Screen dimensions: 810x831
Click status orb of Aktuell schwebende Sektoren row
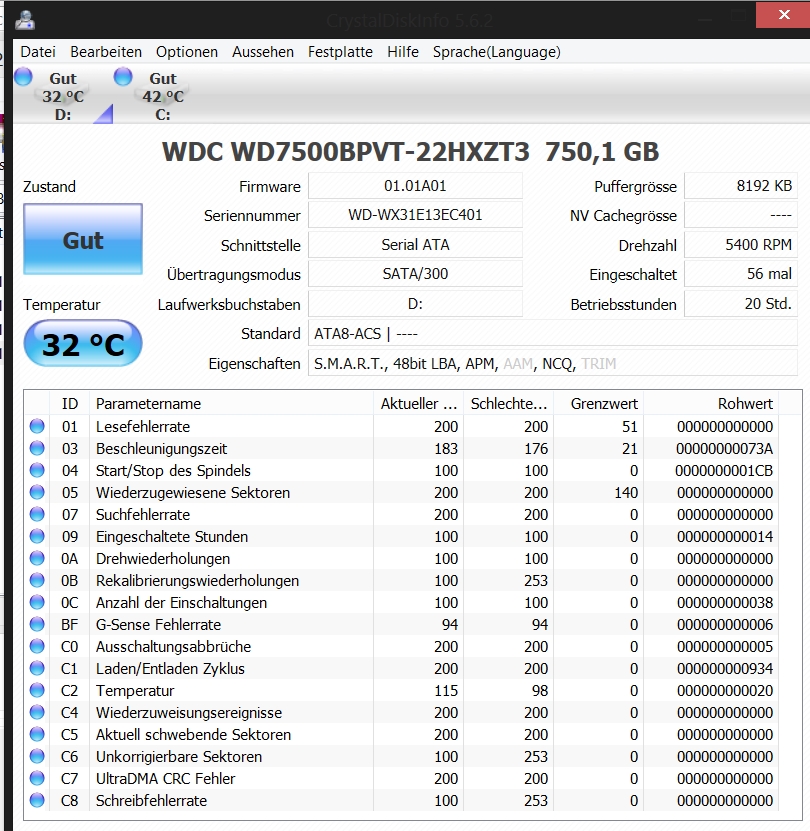(x=37, y=734)
